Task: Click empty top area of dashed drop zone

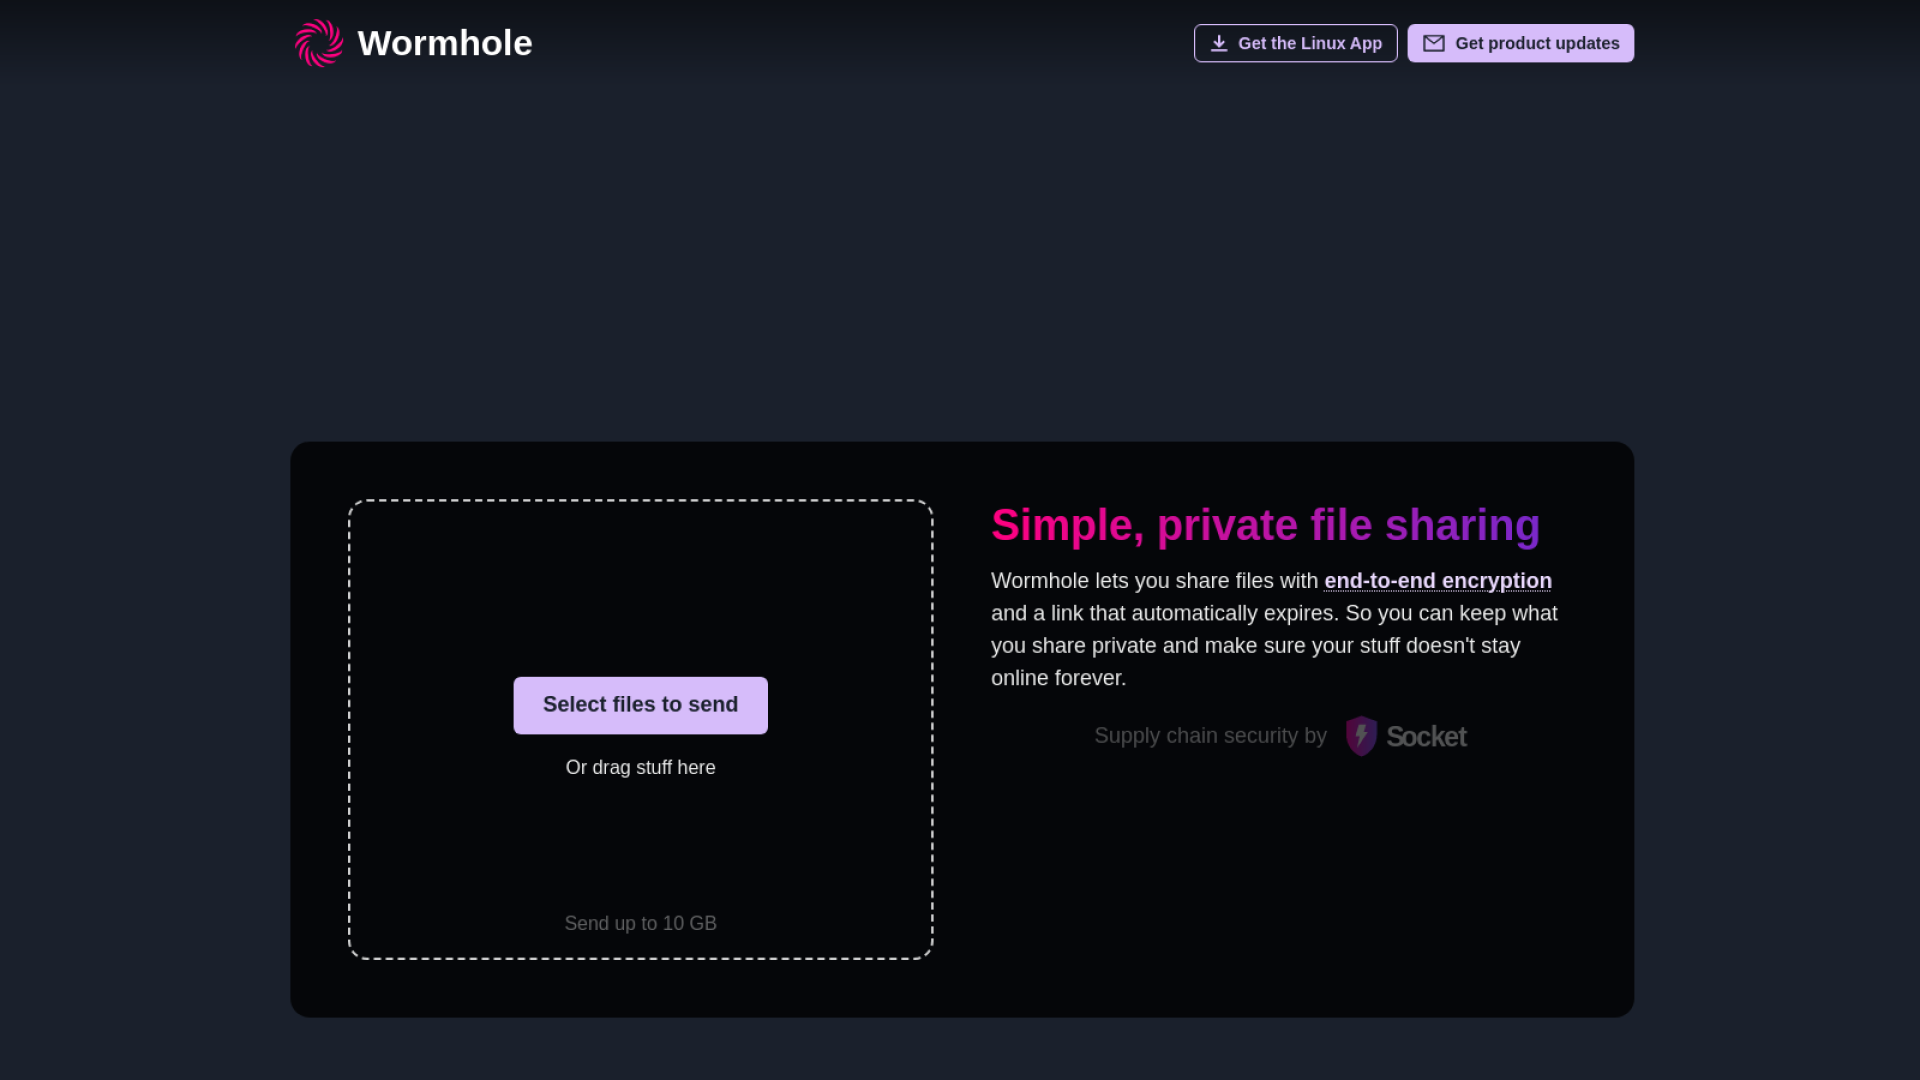Action: coord(640,580)
